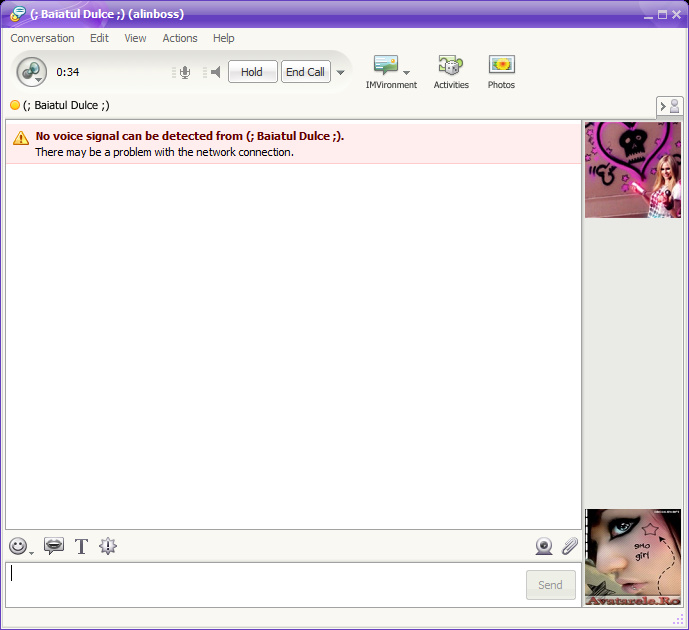Image resolution: width=689 pixels, height=630 pixels.
Task: Open the emoticons smiley picker
Action: (18, 546)
